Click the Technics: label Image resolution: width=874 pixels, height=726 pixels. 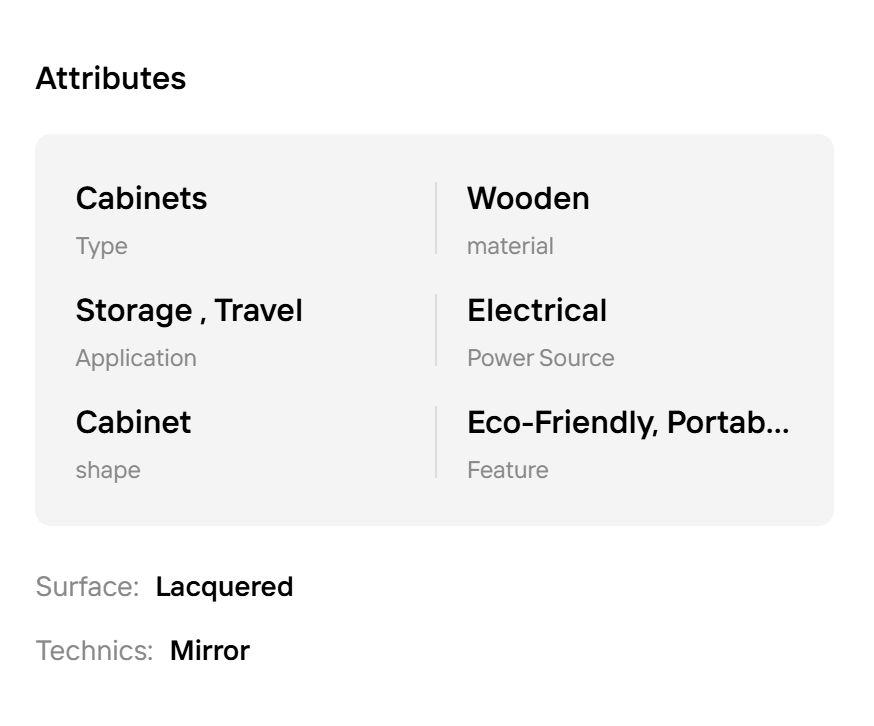[94, 650]
